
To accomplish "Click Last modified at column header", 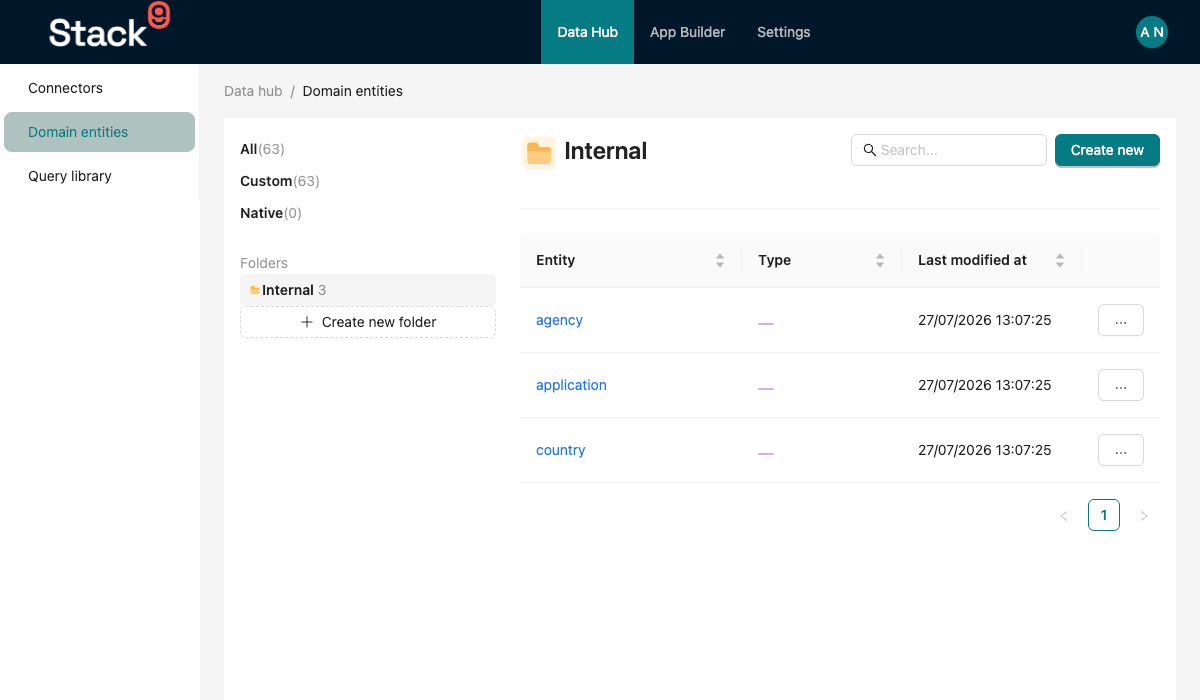I will click(x=992, y=260).
